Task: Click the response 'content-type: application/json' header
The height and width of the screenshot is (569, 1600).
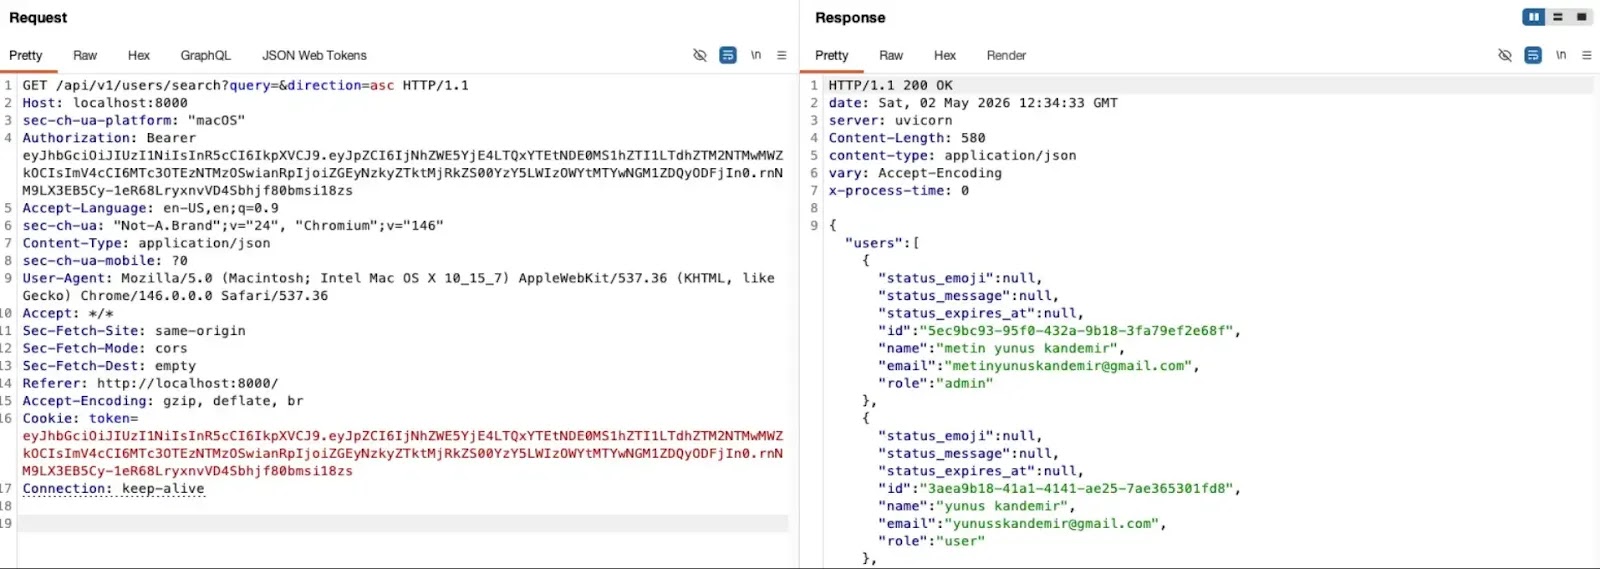Action: coord(952,155)
